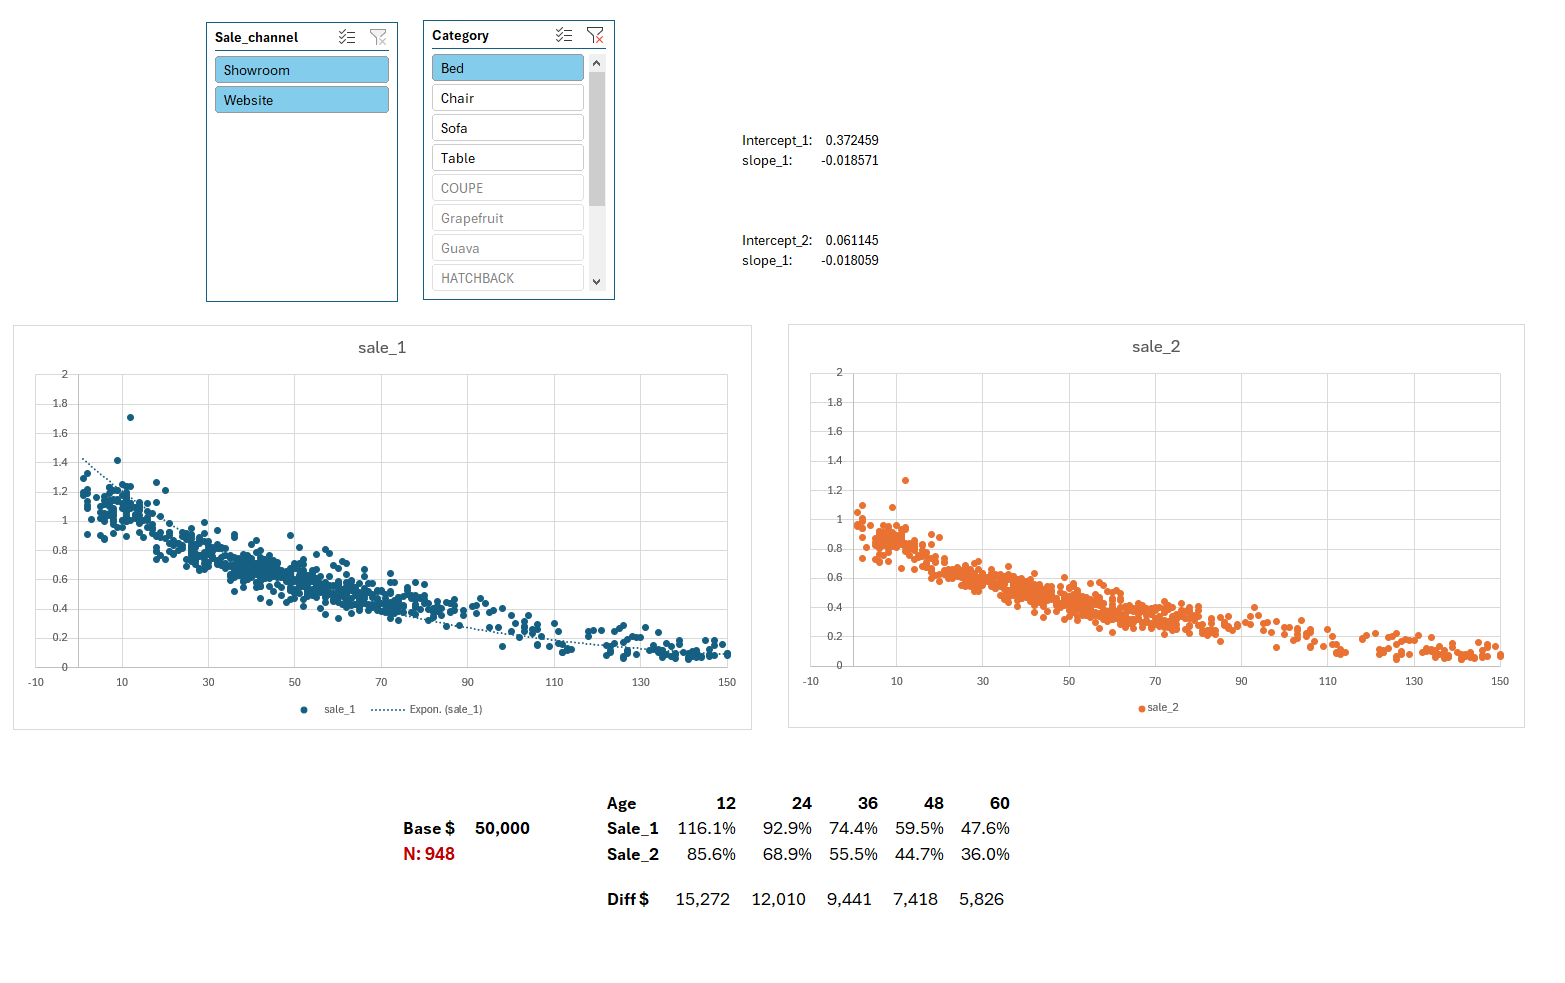Click the scroll-up arrow in the Category slicer

pyautogui.click(x=597, y=62)
